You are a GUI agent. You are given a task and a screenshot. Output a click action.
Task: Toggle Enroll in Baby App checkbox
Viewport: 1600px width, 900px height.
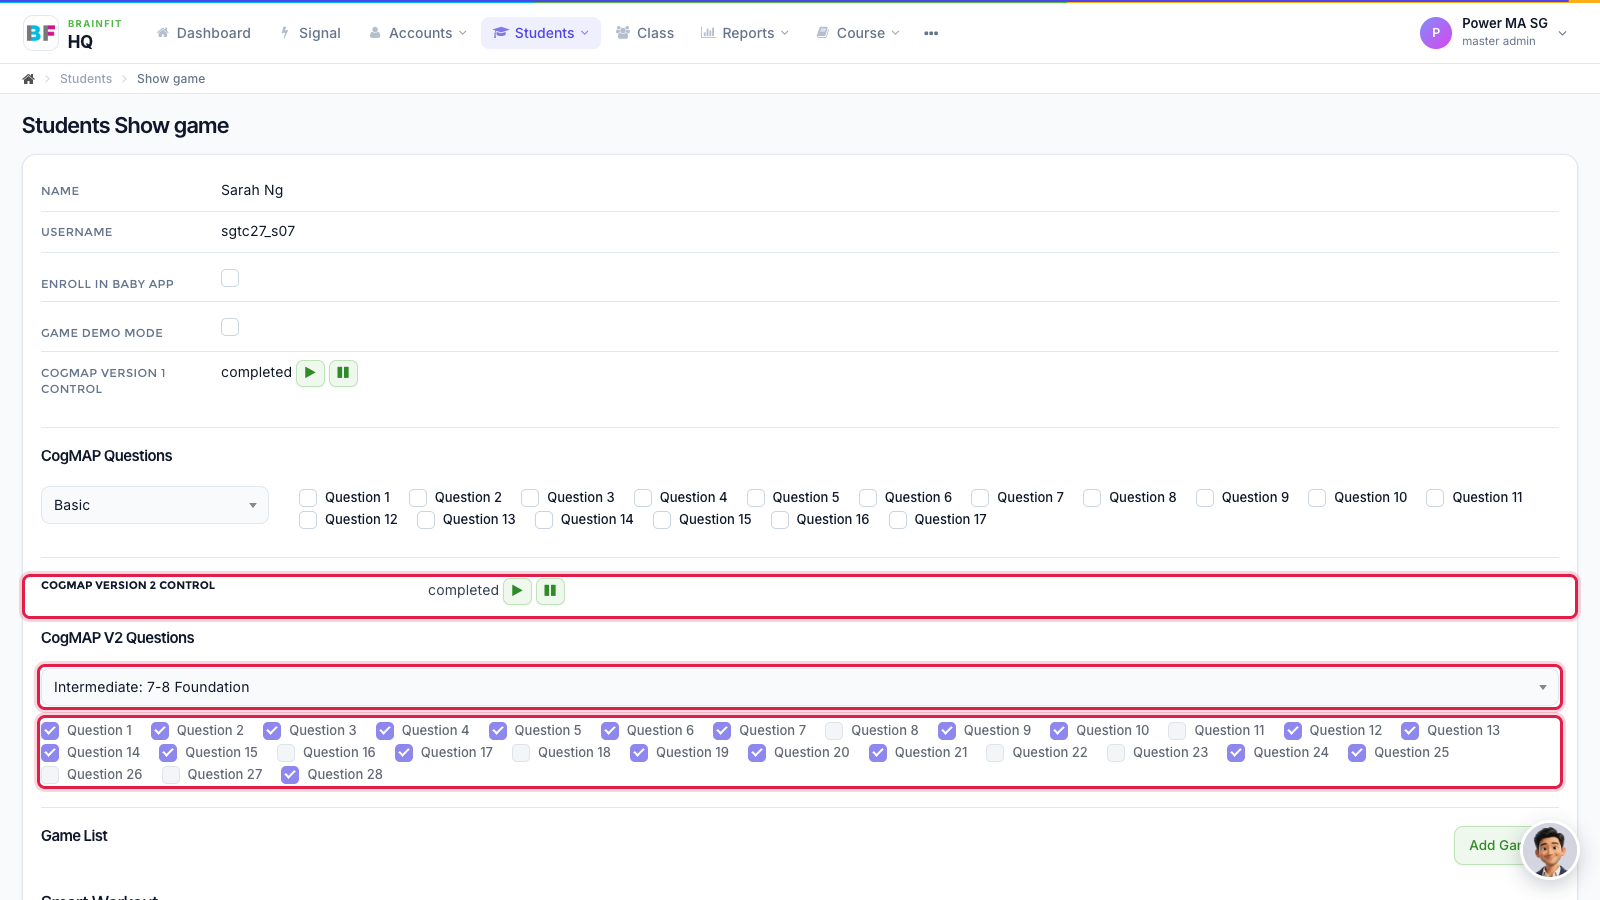pyautogui.click(x=230, y=278)
